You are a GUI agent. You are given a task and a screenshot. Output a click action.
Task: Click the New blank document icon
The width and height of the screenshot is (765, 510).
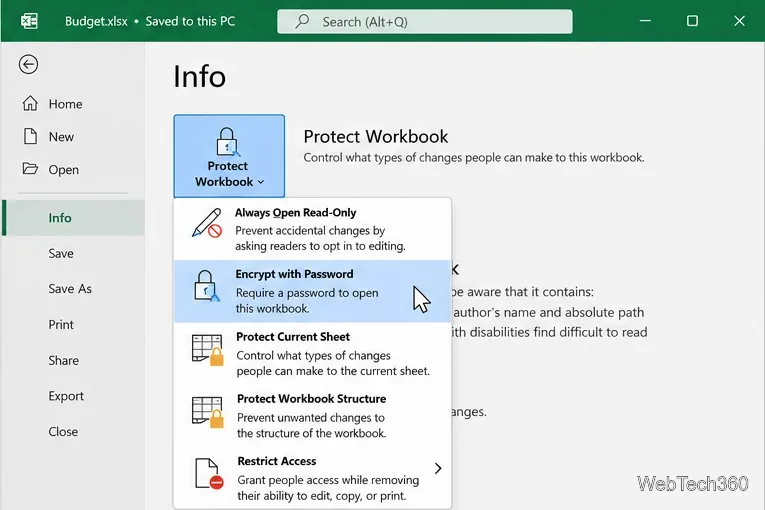30,136
